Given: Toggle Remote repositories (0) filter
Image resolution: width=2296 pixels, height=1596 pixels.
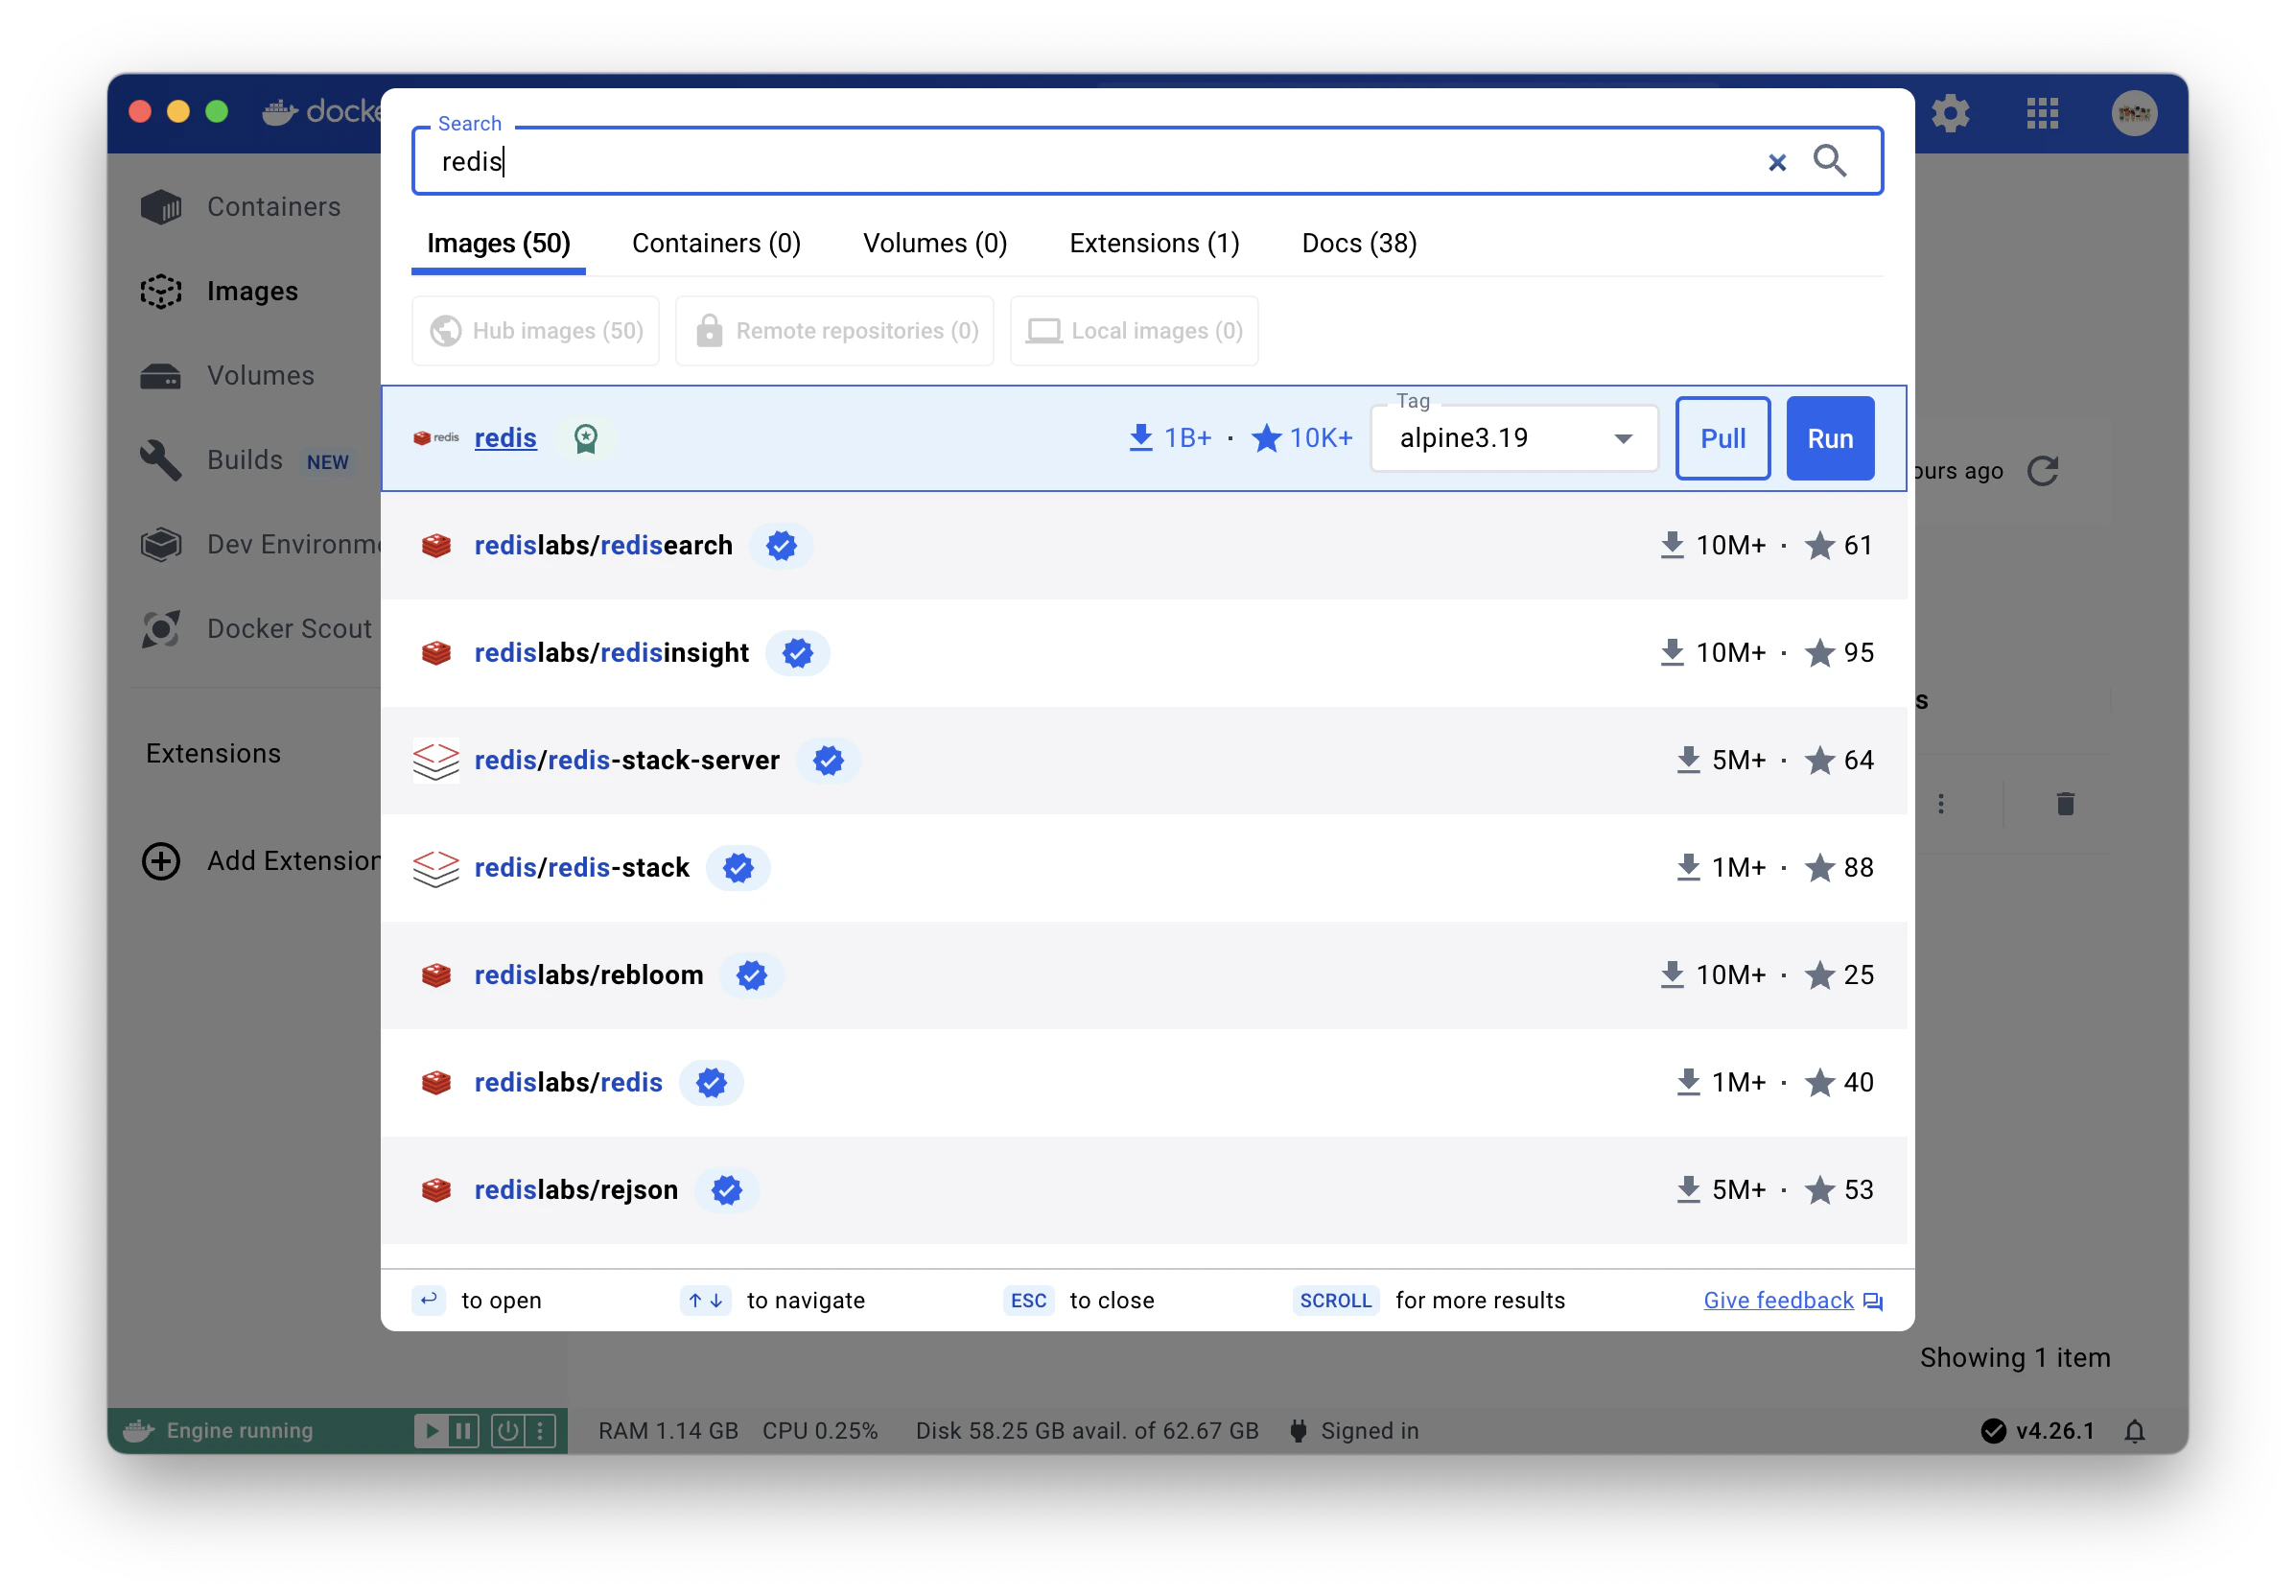Looking at the screenshot, I should [x=834, y=331].
